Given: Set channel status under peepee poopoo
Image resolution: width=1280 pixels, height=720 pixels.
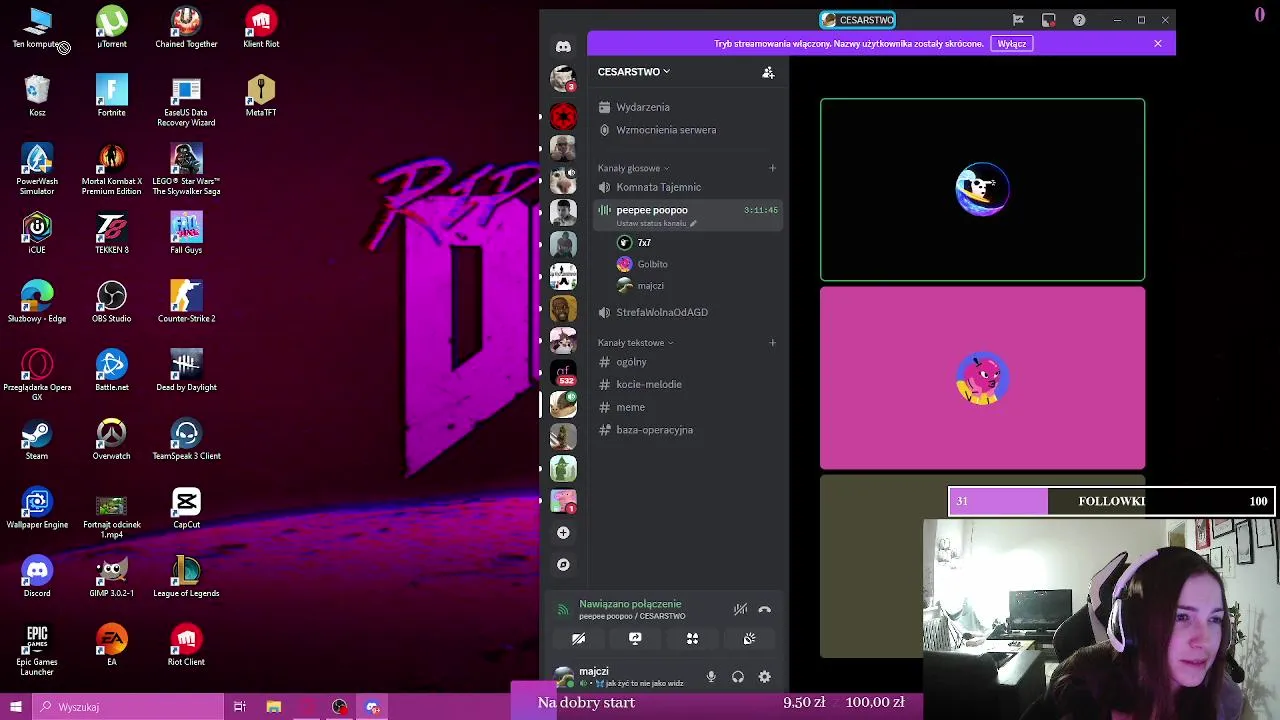Looking at the screenshot, I should [x=656, y=223].
